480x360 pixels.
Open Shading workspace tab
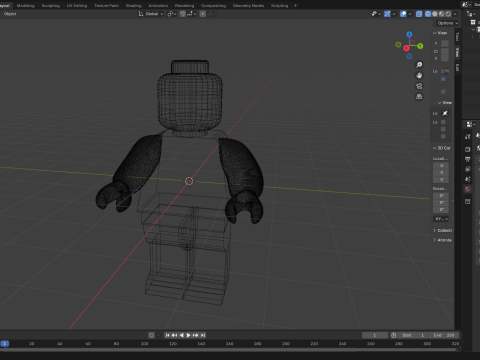click(x=133, y=5)
